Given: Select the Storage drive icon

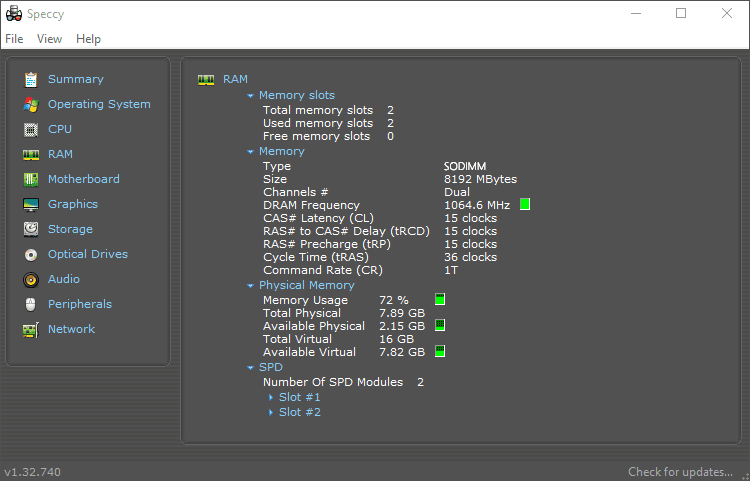Looking at the screenshot, I should point(31,229).
